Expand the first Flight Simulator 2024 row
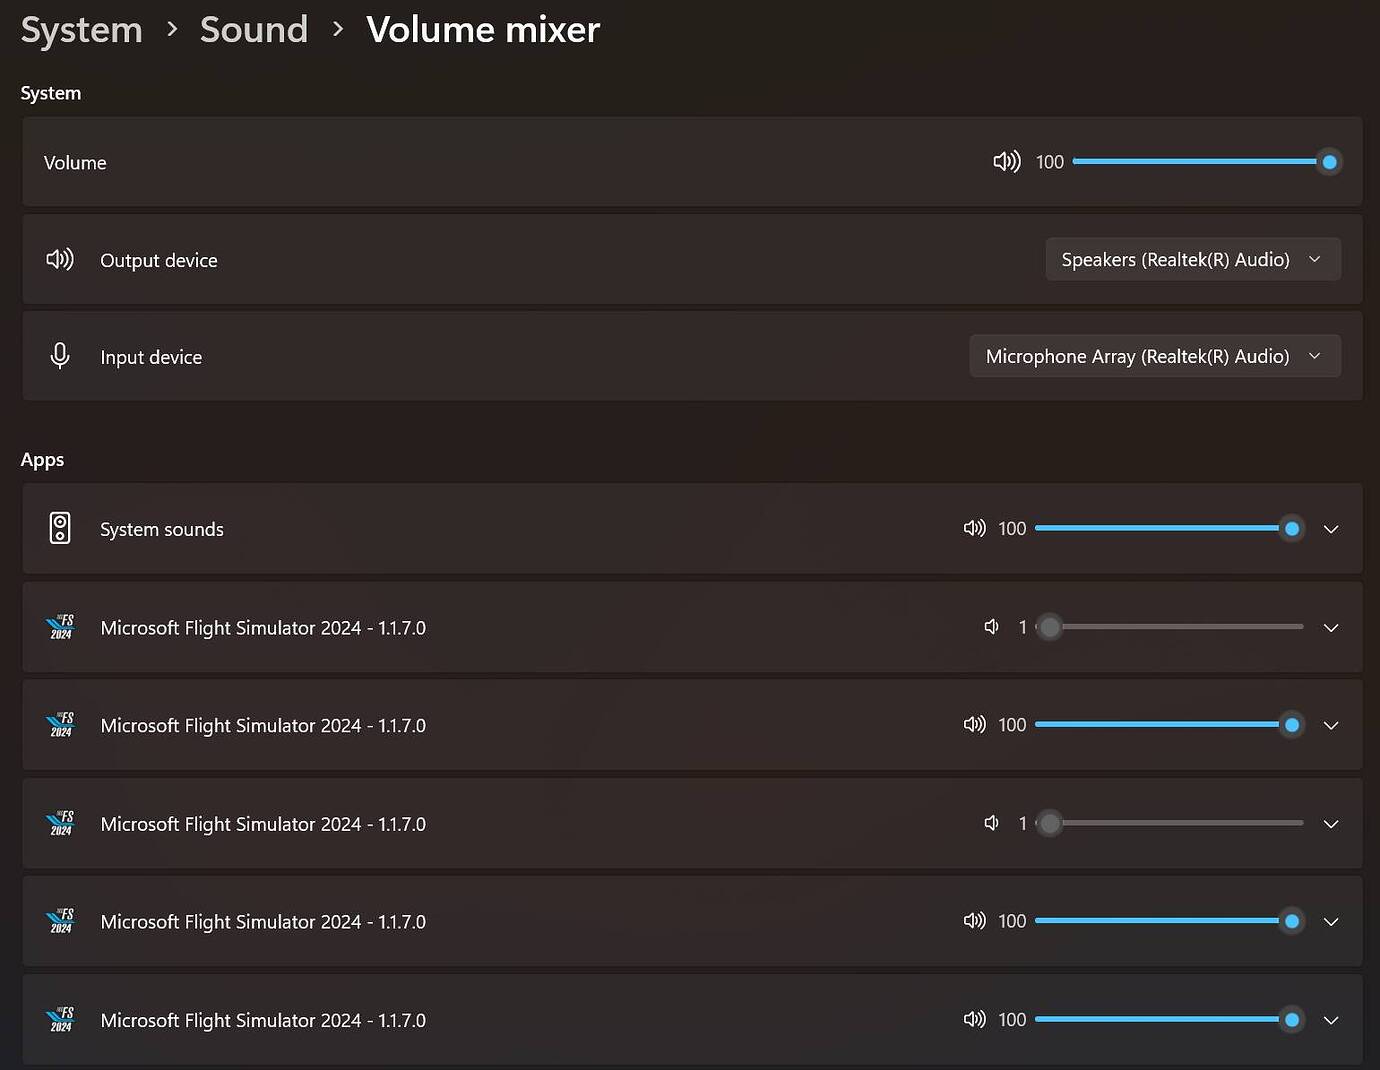This screenshot has width=1380, height=1070. click(x=1331, y=628)
